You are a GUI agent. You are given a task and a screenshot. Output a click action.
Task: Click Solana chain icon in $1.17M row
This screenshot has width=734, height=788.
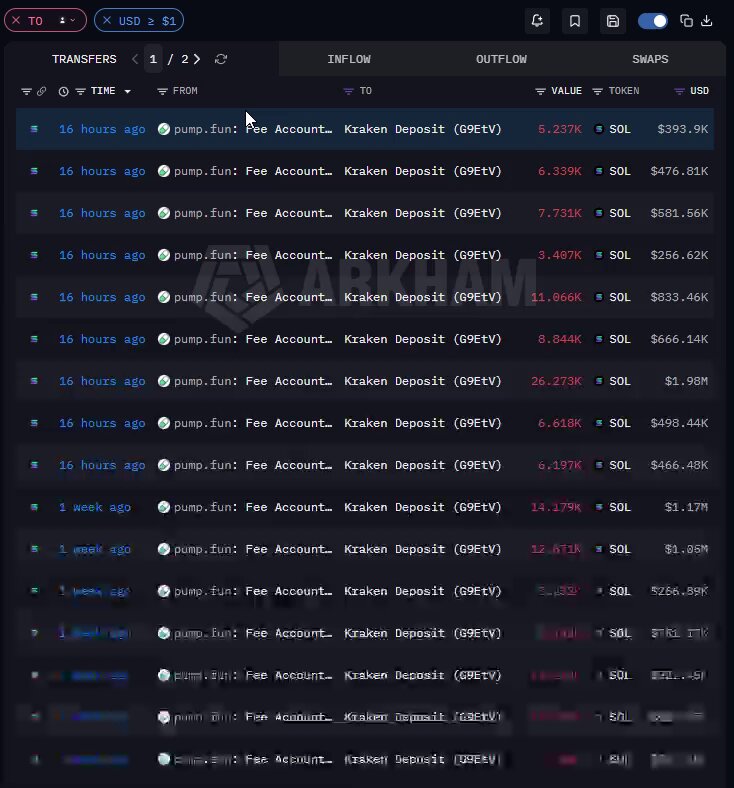34,507
